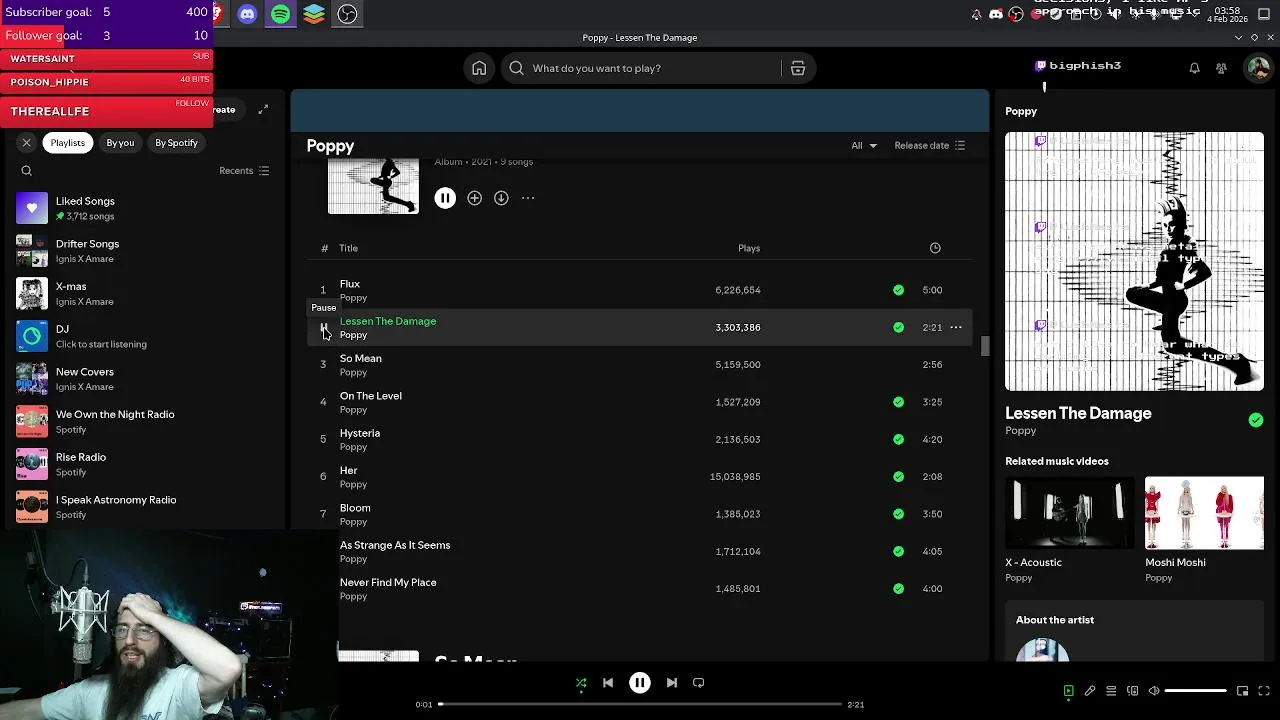This screenshot has height=720, width=1280.
Task: Open the All discography filter dropdown
Action: click(x=864, y=145)
